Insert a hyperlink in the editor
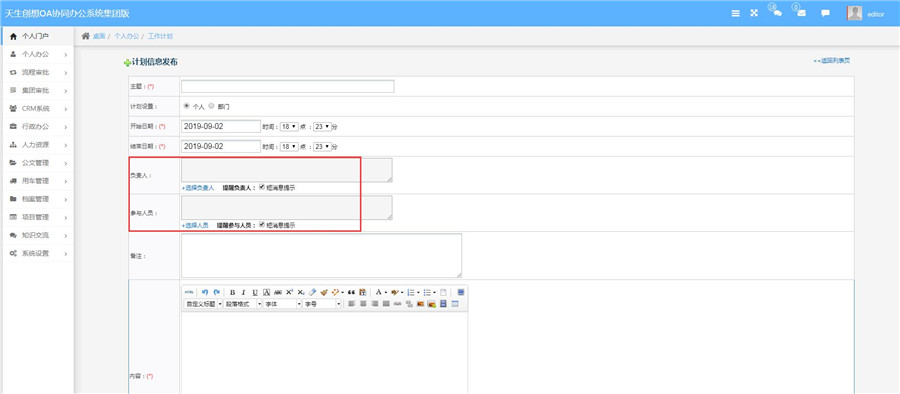Image resolution: width=900 pixels, height=394 pixels. click(x=397, y=303)
